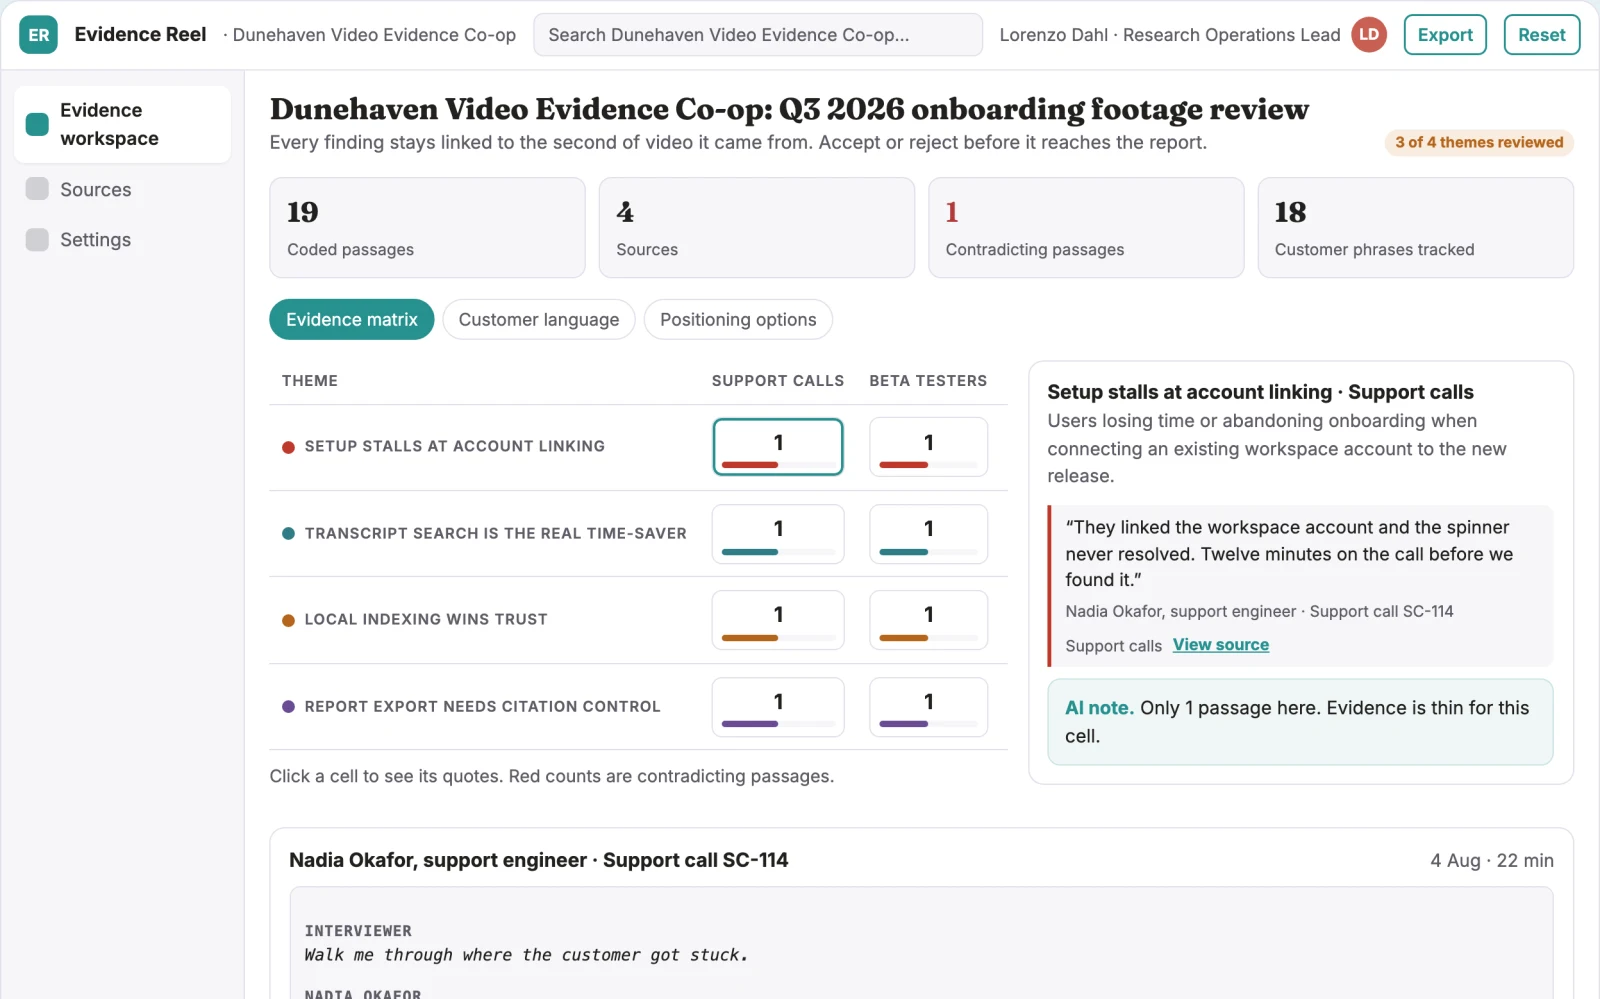Screen dimensions: 1600x999
Task: Click the Evidence workspace sidebar icon
Action: (x=37, y=124)
